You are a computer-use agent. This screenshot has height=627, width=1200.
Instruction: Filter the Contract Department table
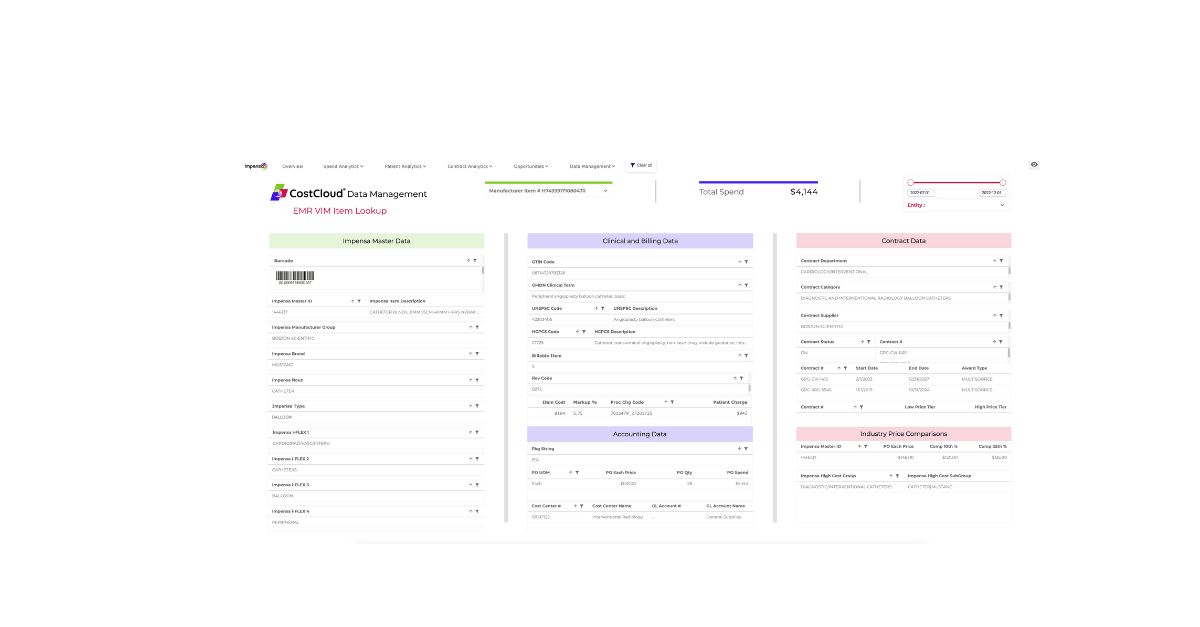(x=1004, y=261)
